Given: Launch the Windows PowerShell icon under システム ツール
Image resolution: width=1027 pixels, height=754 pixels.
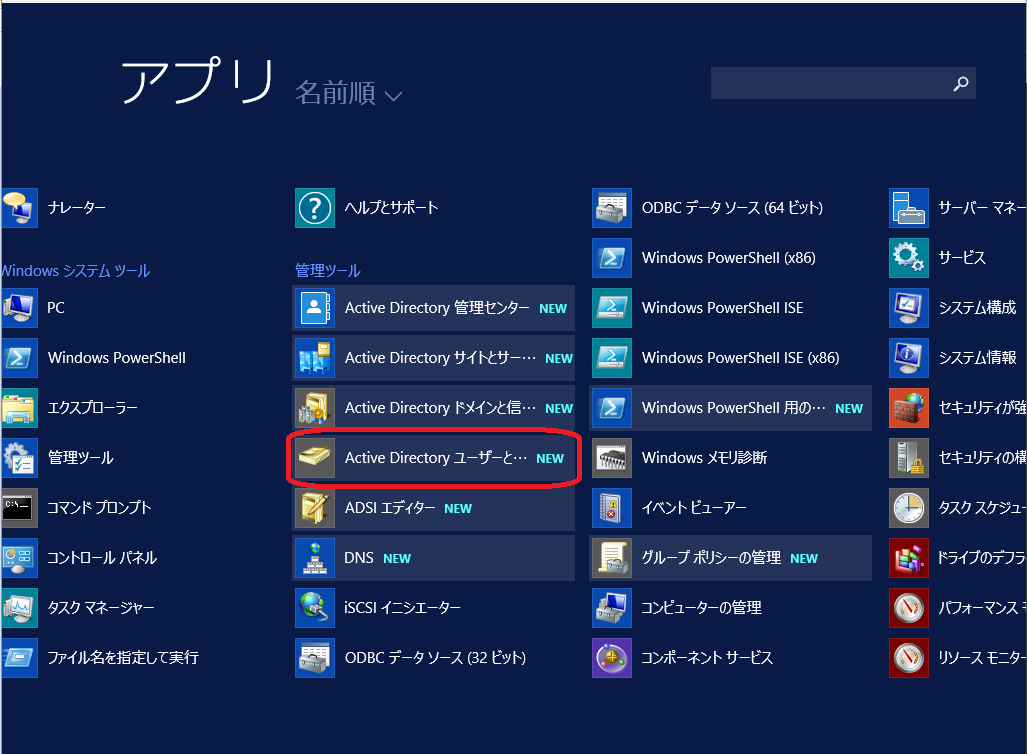Looking at the screenshot, I should 19,358.
